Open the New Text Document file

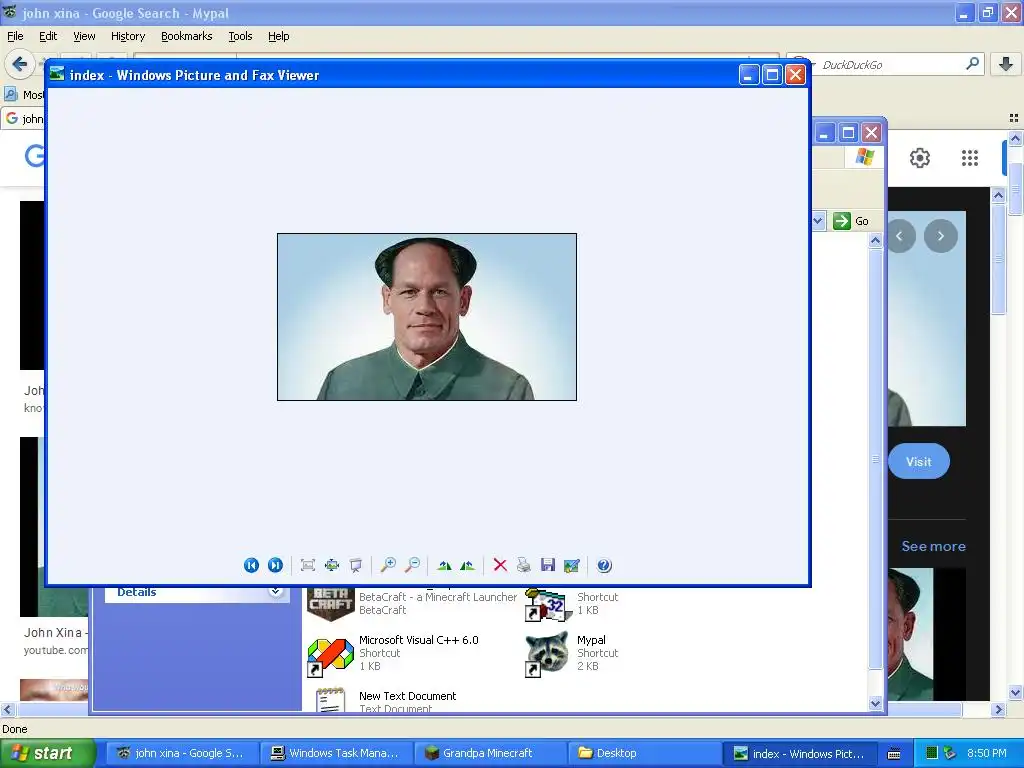pos(330,700)
